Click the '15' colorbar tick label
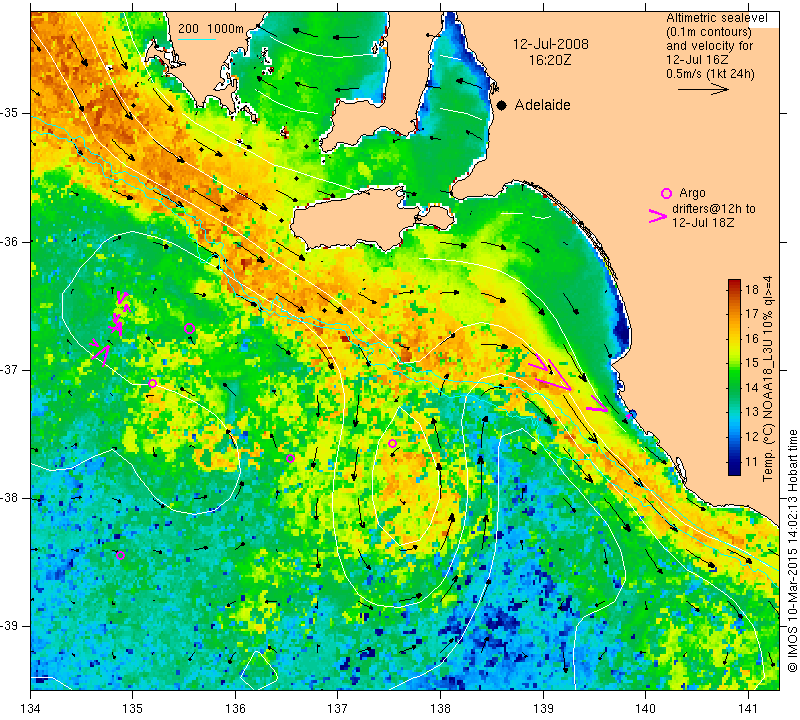The width and height of the screenshot is (800, 720). coord(752,363)
